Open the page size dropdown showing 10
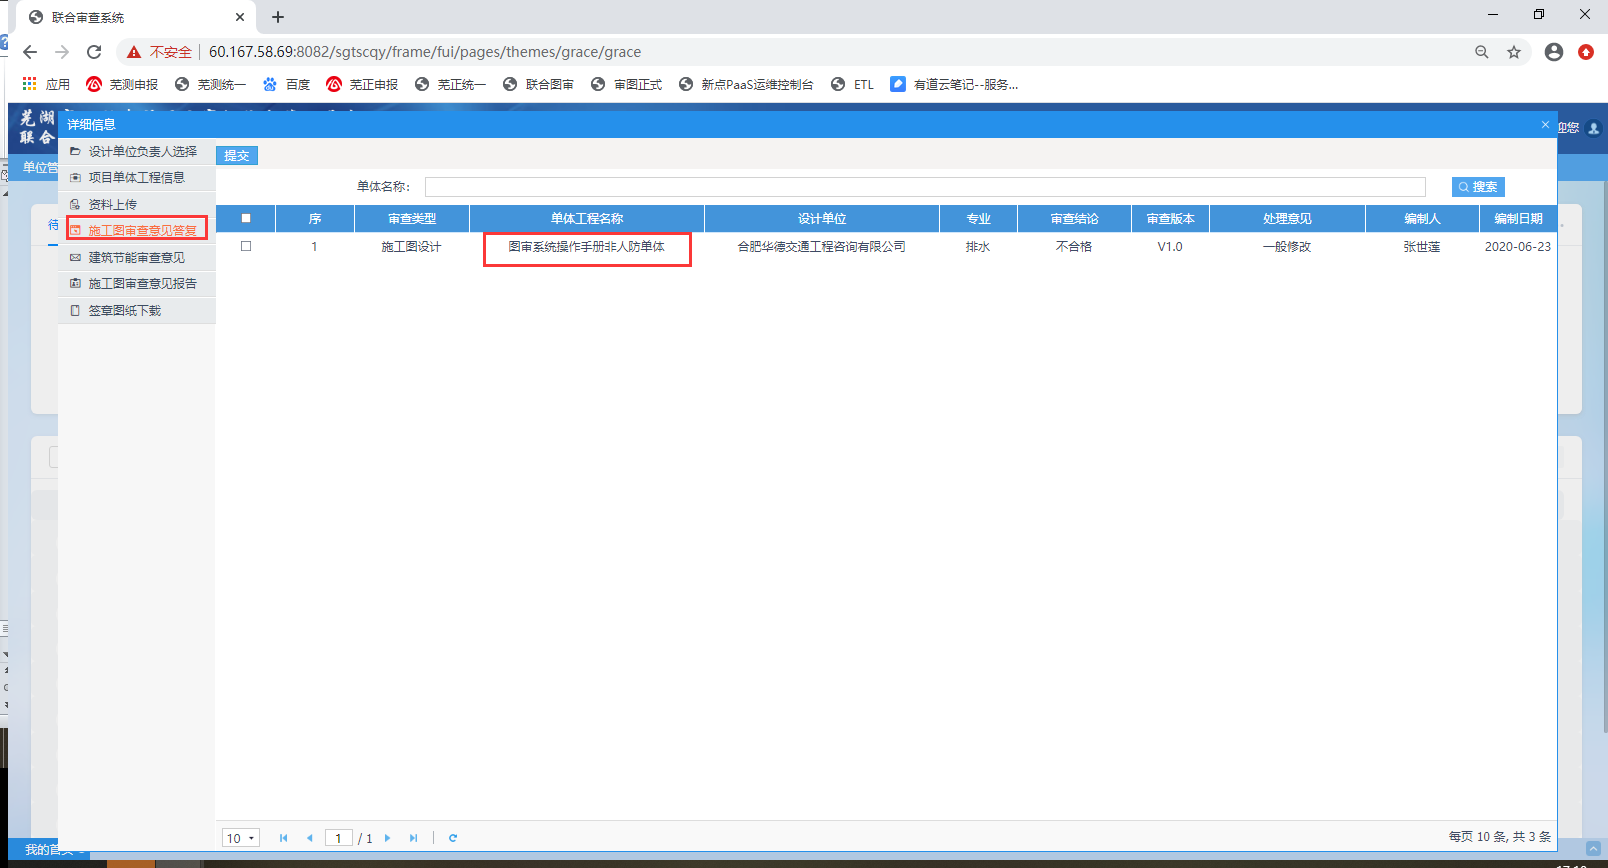The width and height of the screenshot is (1608, 868). (x=241, y=838)
